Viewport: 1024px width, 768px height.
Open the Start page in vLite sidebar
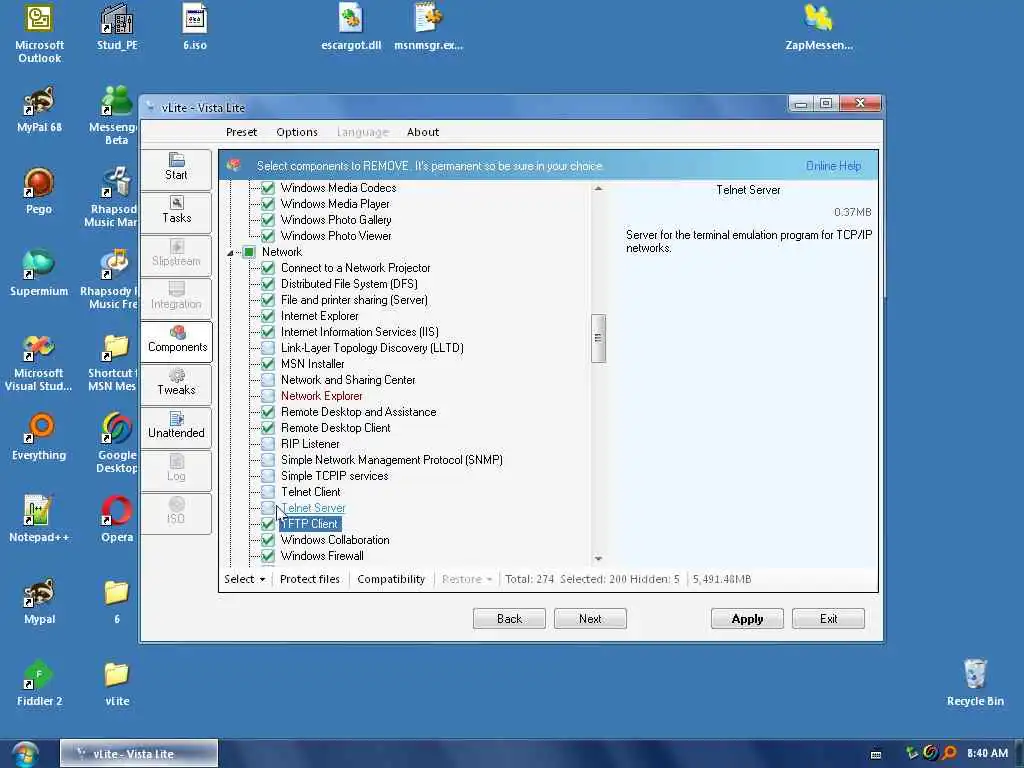[176, 168]
